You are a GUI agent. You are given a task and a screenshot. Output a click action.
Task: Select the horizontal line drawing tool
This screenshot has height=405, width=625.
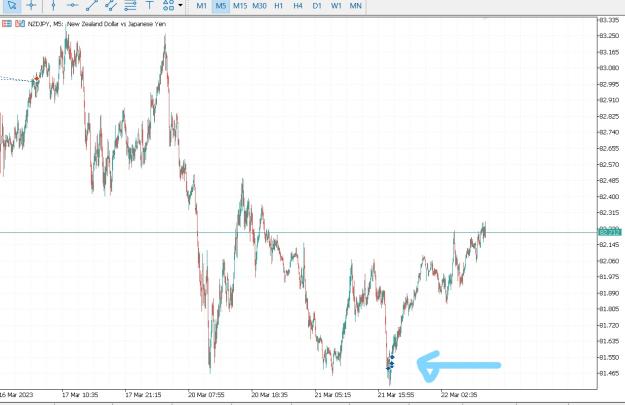pyautogui.click(x=72, y=5)
